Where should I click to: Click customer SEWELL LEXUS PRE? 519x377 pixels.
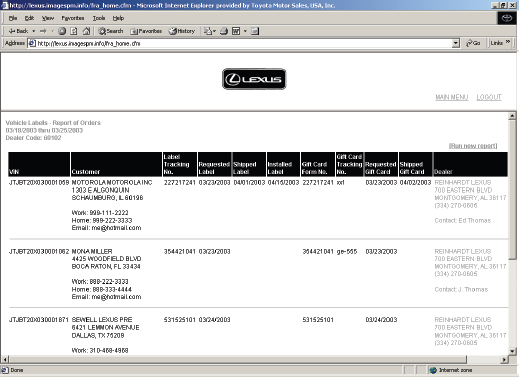pyautogui.click(x=102, y=320)
